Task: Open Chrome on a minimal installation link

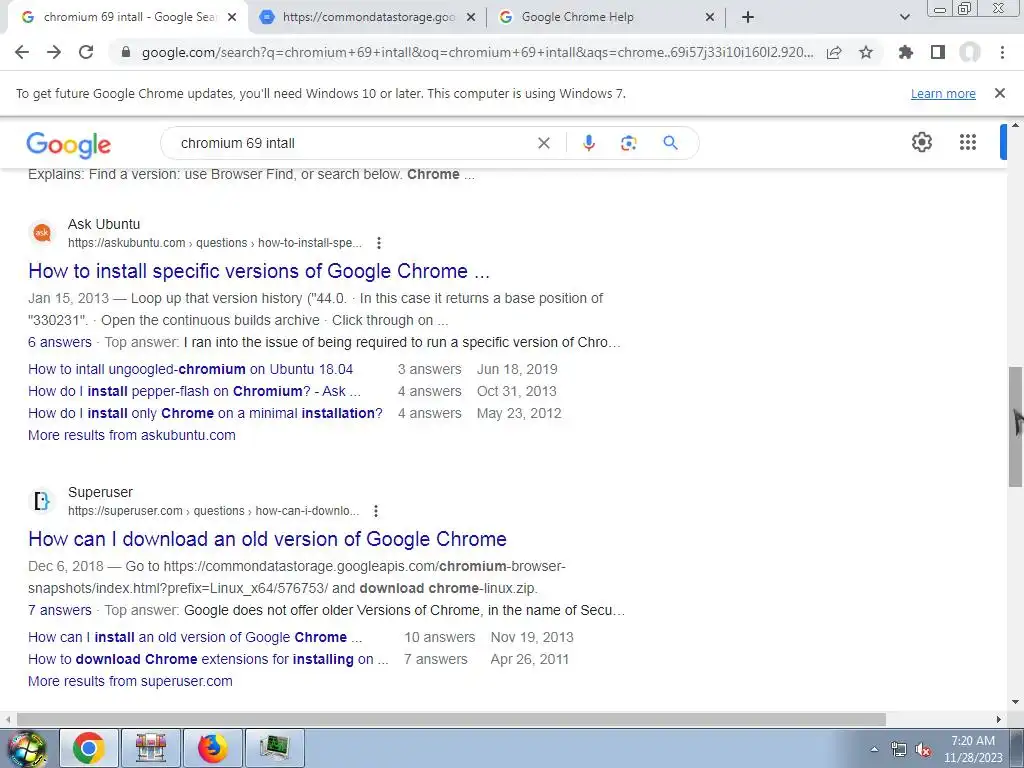Action: pos(205,413)
